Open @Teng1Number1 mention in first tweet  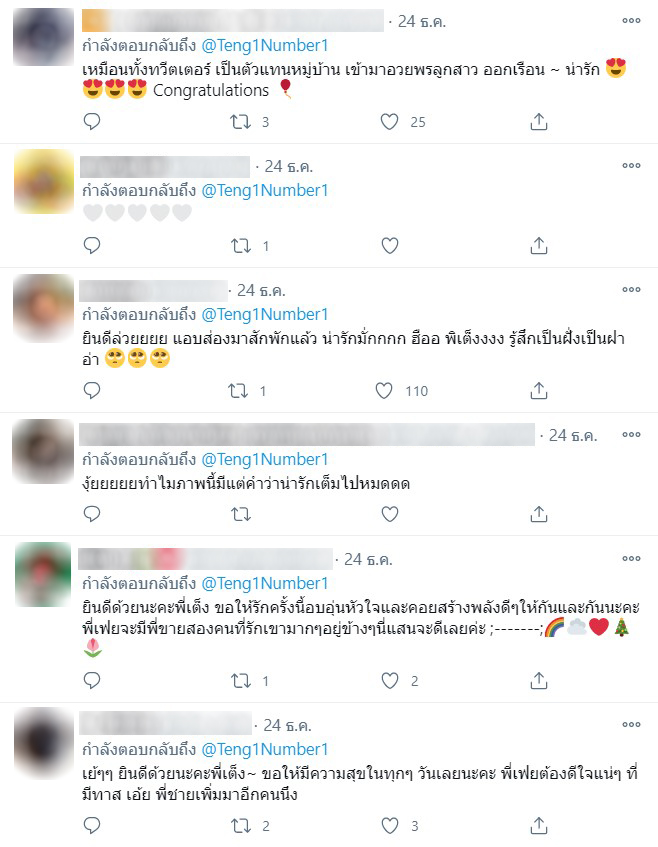click(x=265, y=45)
